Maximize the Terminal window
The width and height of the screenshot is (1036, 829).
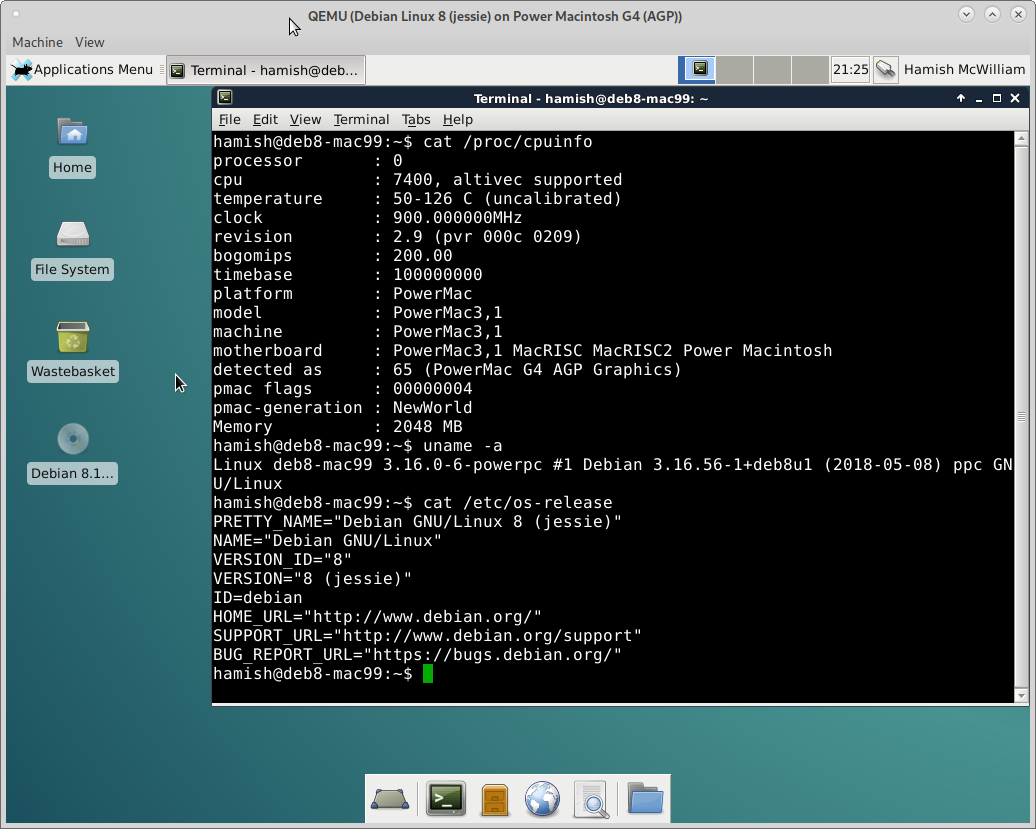tap(997, 98)
